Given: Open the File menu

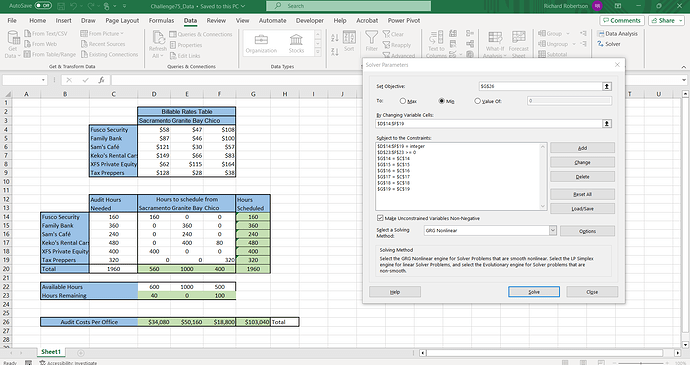Looking at the screenshot, I should [12, 21].
